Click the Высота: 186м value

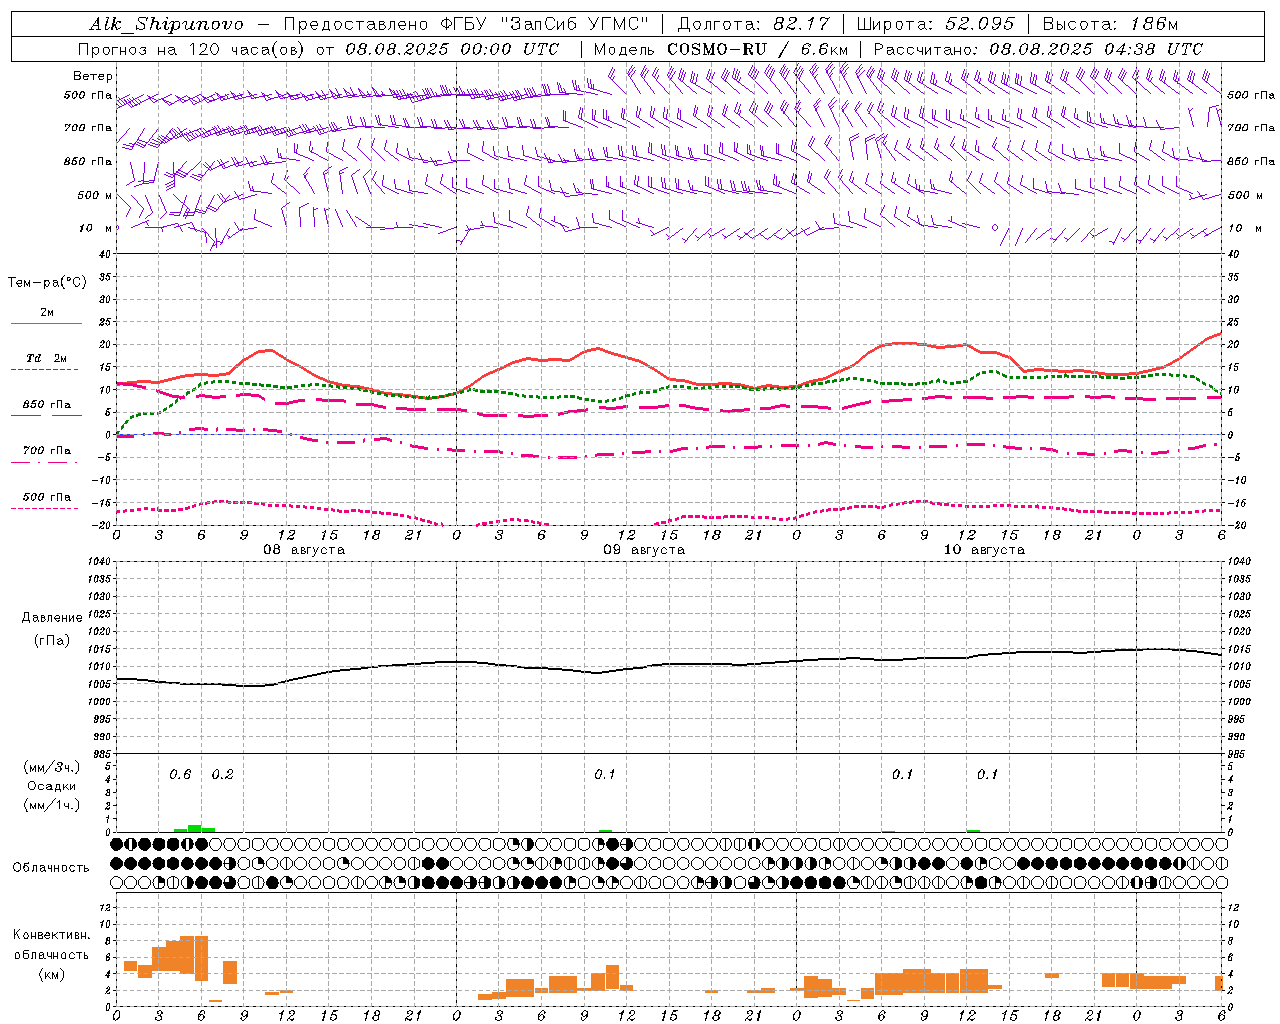coord(1111,24)
